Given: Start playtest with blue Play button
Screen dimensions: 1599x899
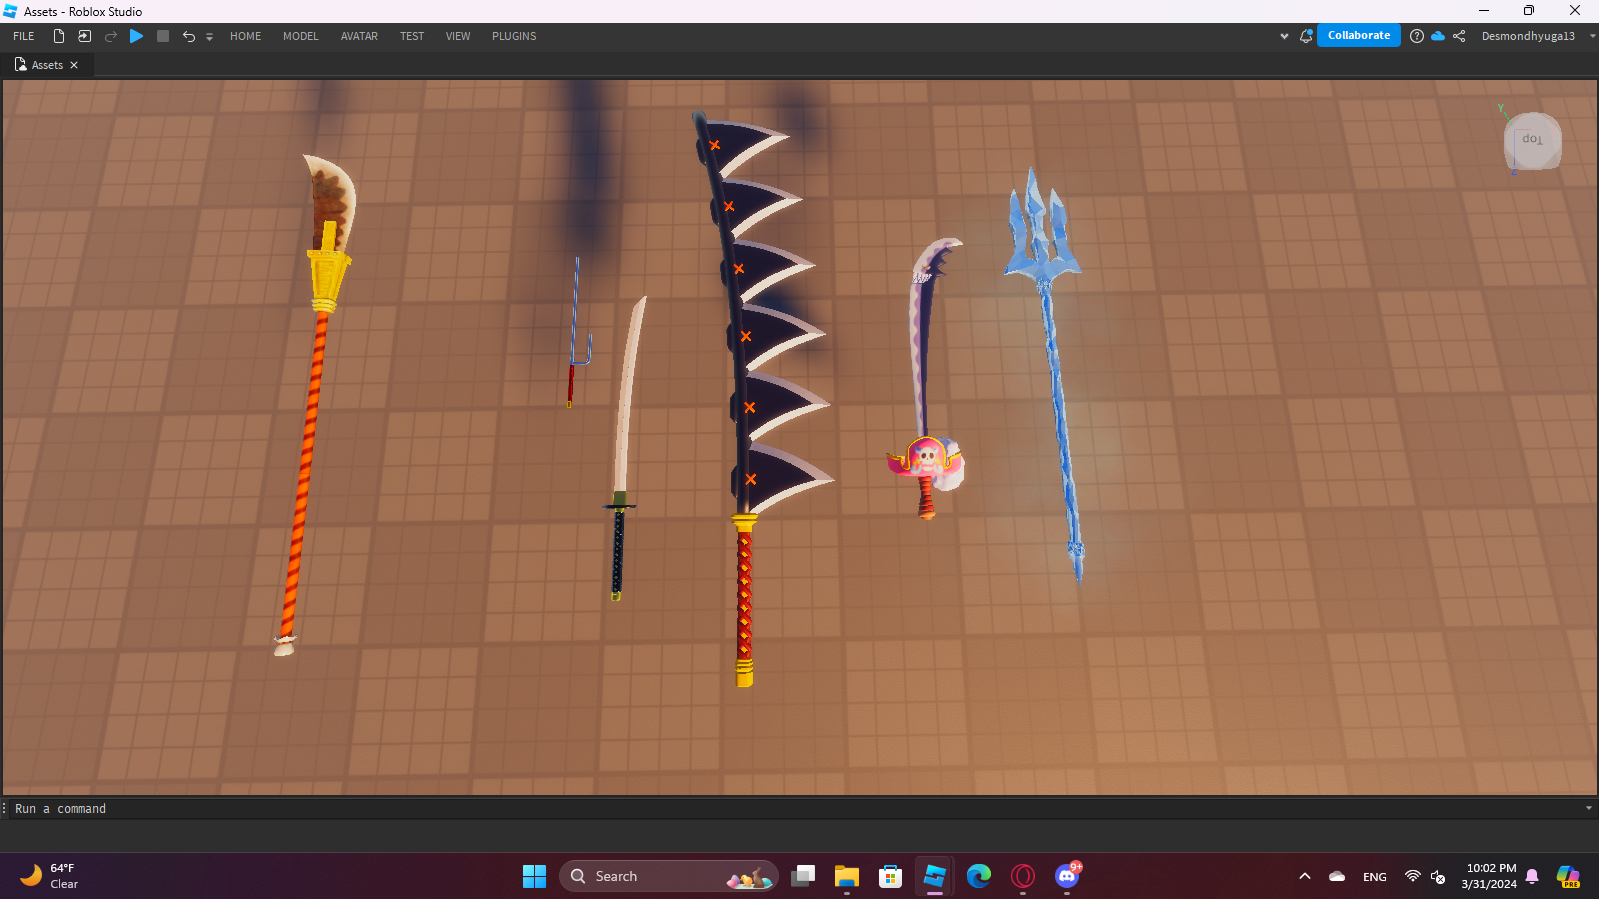Looking at the screenshot, I should pos(137,36).
